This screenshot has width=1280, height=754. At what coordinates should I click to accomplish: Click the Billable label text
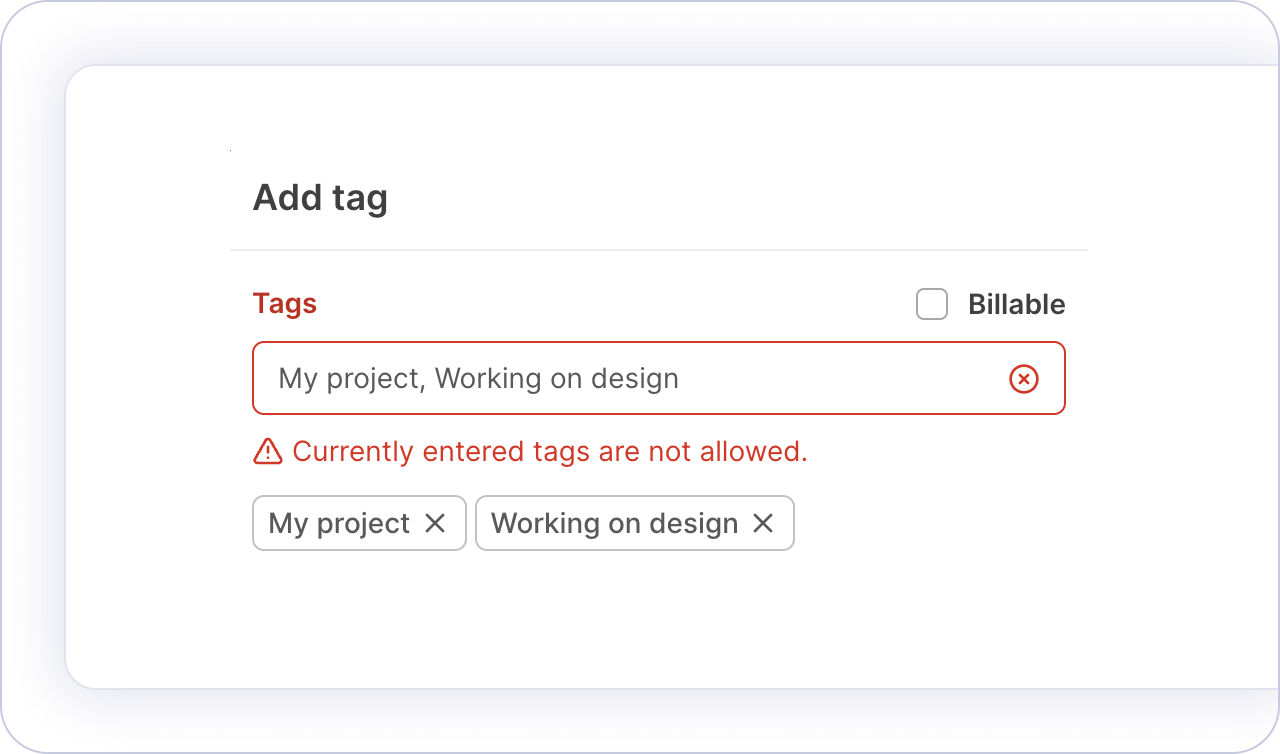[x=1016, y=305]
